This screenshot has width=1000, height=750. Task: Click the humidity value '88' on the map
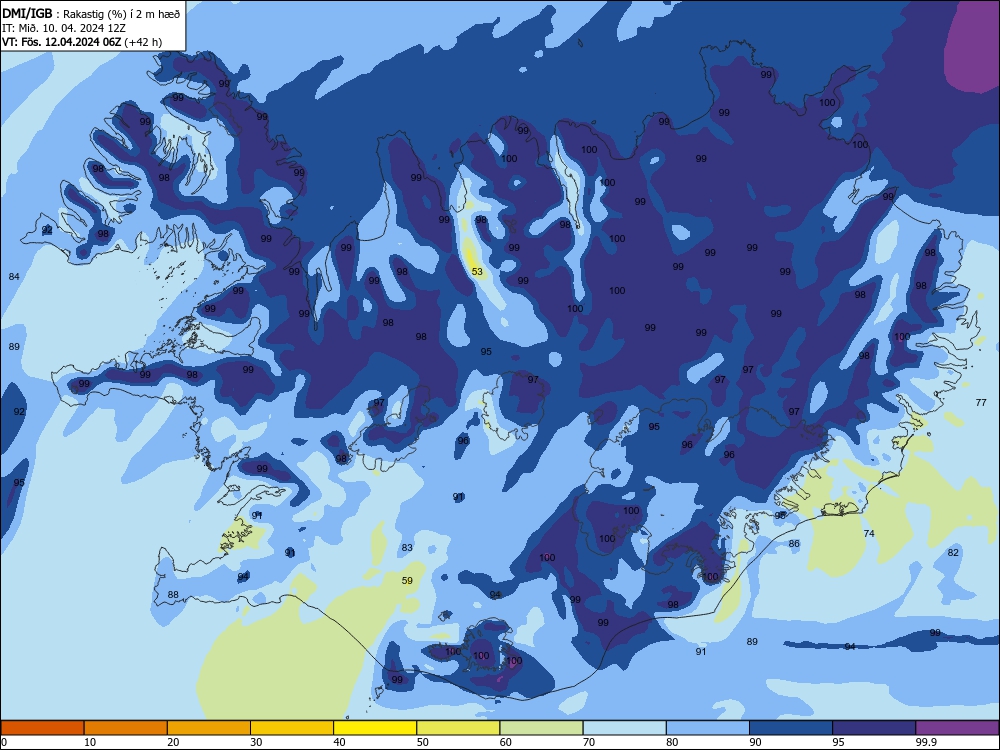[173, 594]
